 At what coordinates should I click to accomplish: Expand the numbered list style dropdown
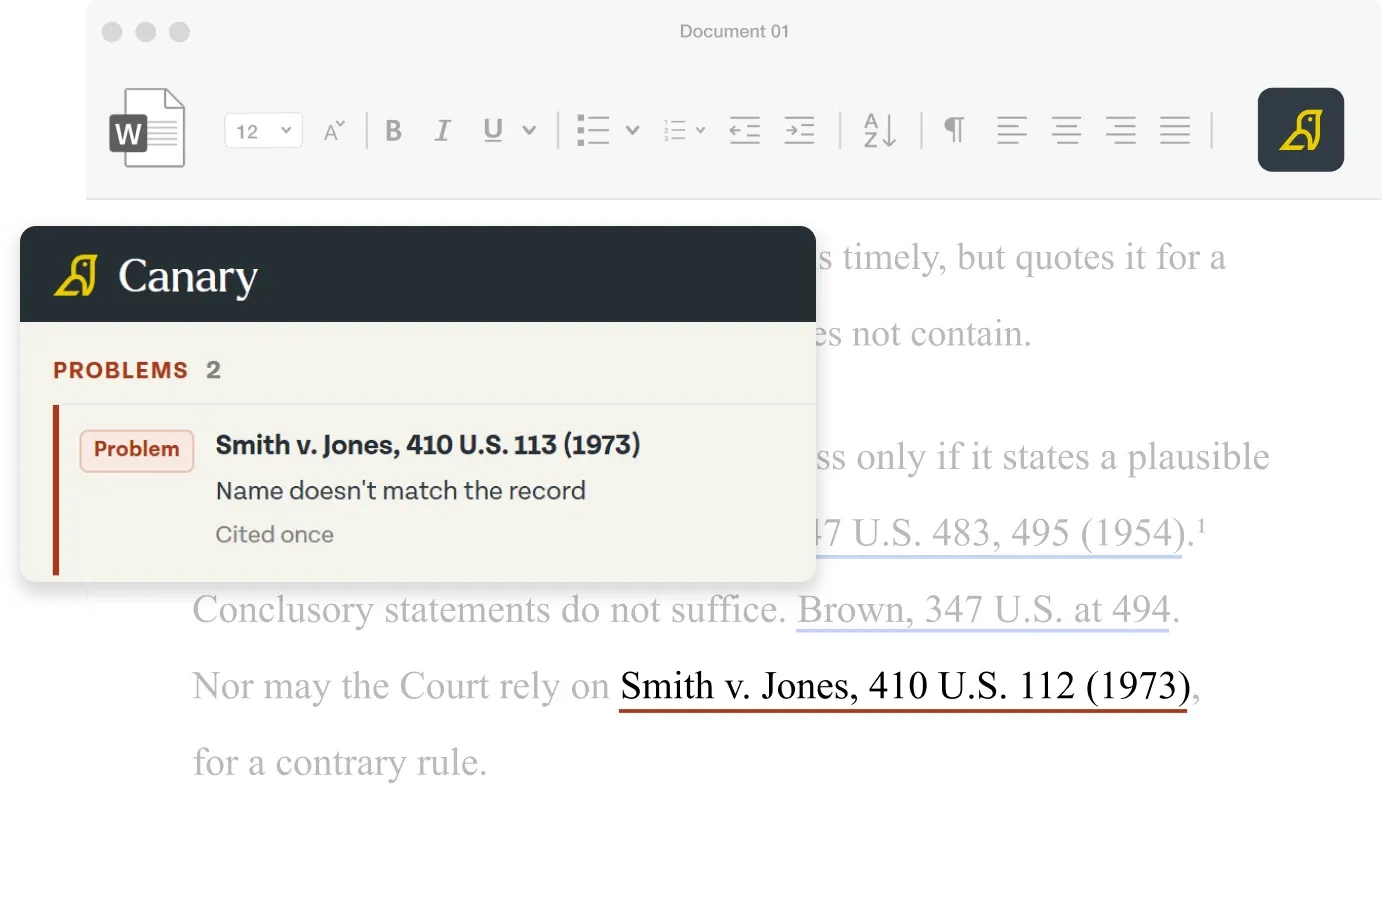click(700, 130)
